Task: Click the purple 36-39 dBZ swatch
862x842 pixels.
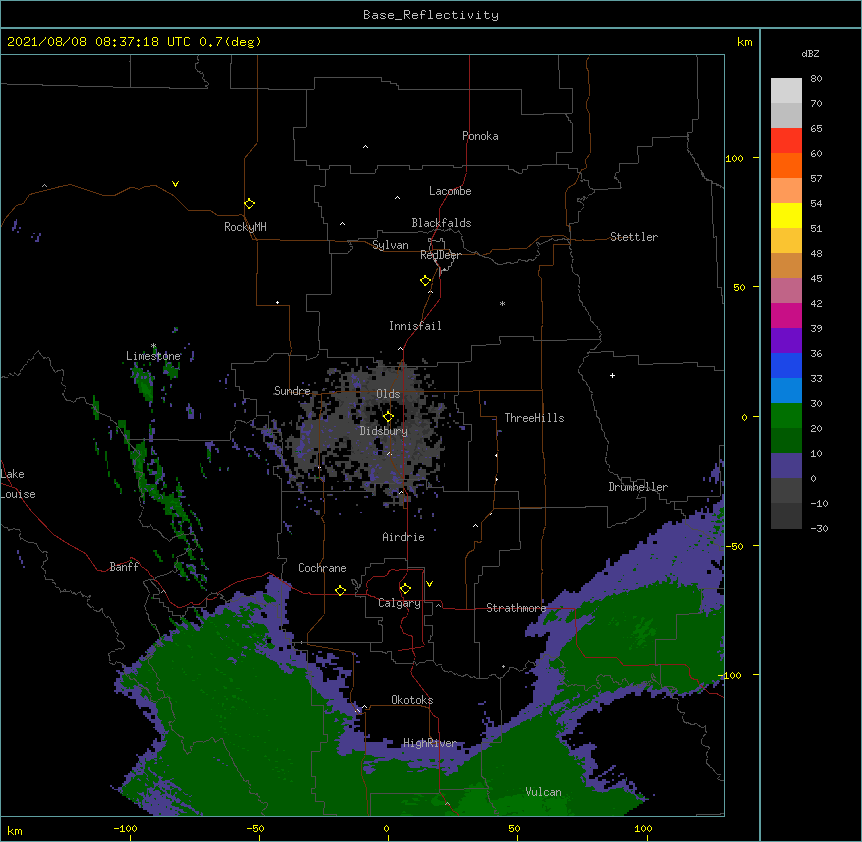Action: (x=786, y=341)
